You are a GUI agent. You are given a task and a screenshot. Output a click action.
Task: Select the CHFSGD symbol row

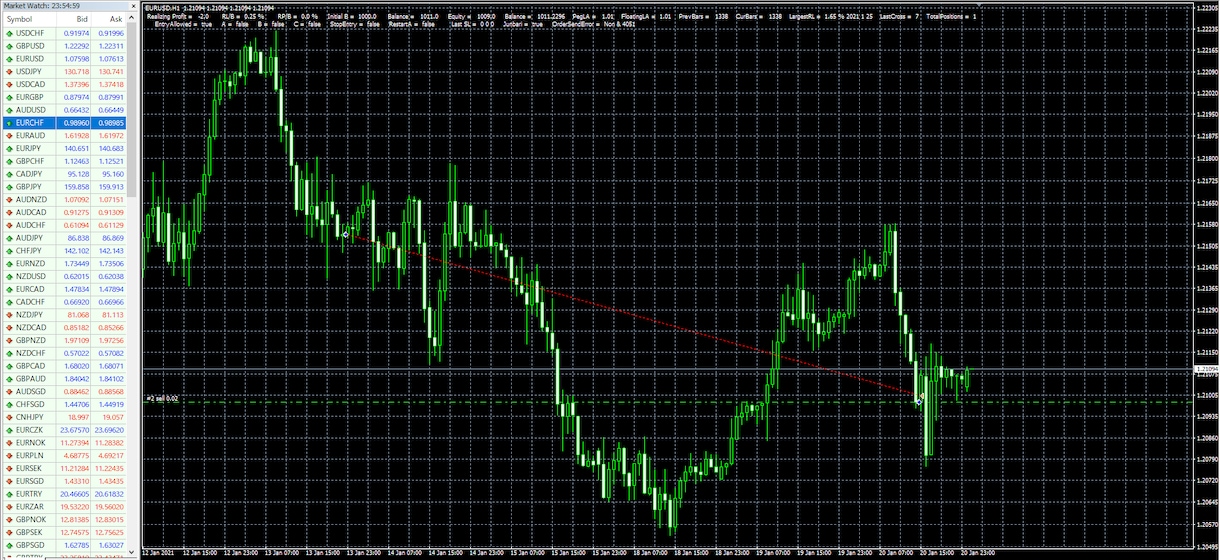coord(64,404)
